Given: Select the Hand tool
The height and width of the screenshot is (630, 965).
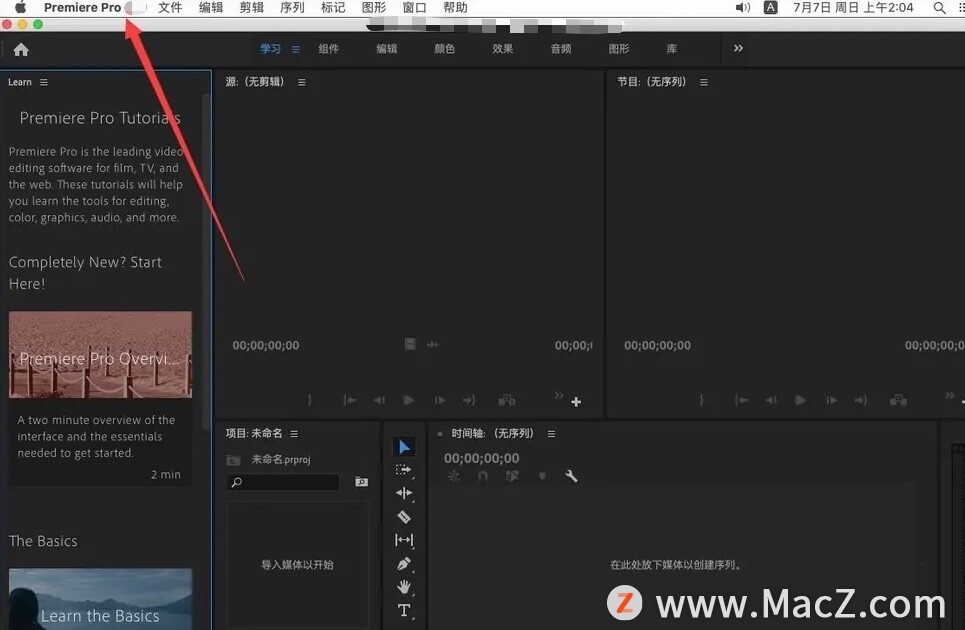Looking at the screenshot, I should pyautogui.click(x=404, y=587).
